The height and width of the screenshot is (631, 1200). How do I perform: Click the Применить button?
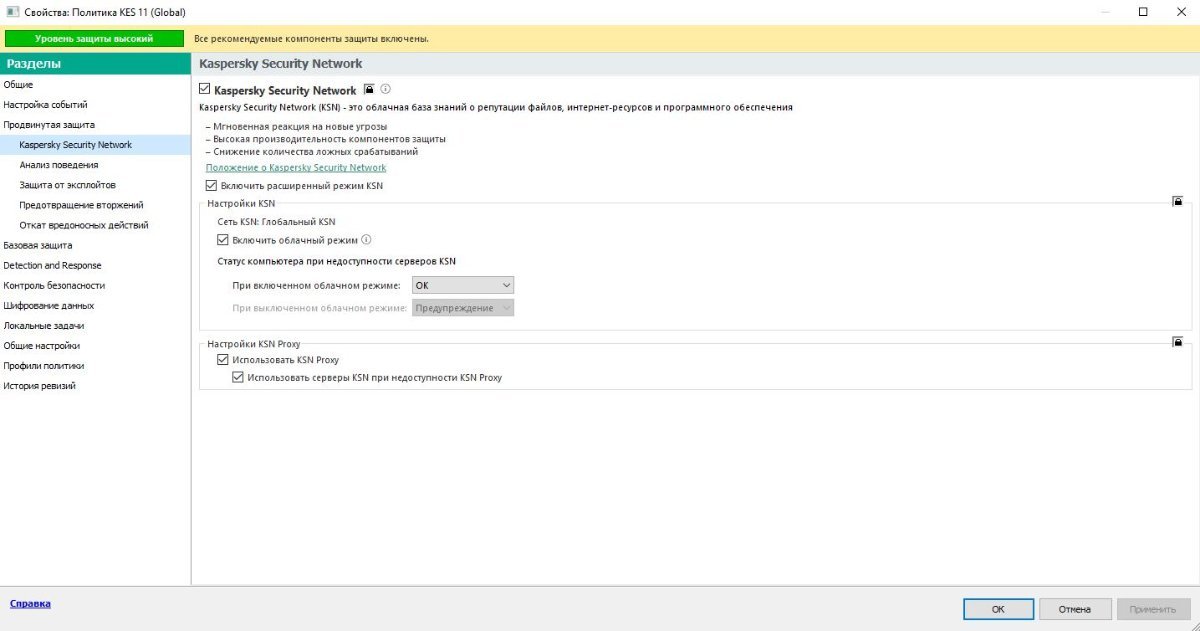coord(1152,608)
